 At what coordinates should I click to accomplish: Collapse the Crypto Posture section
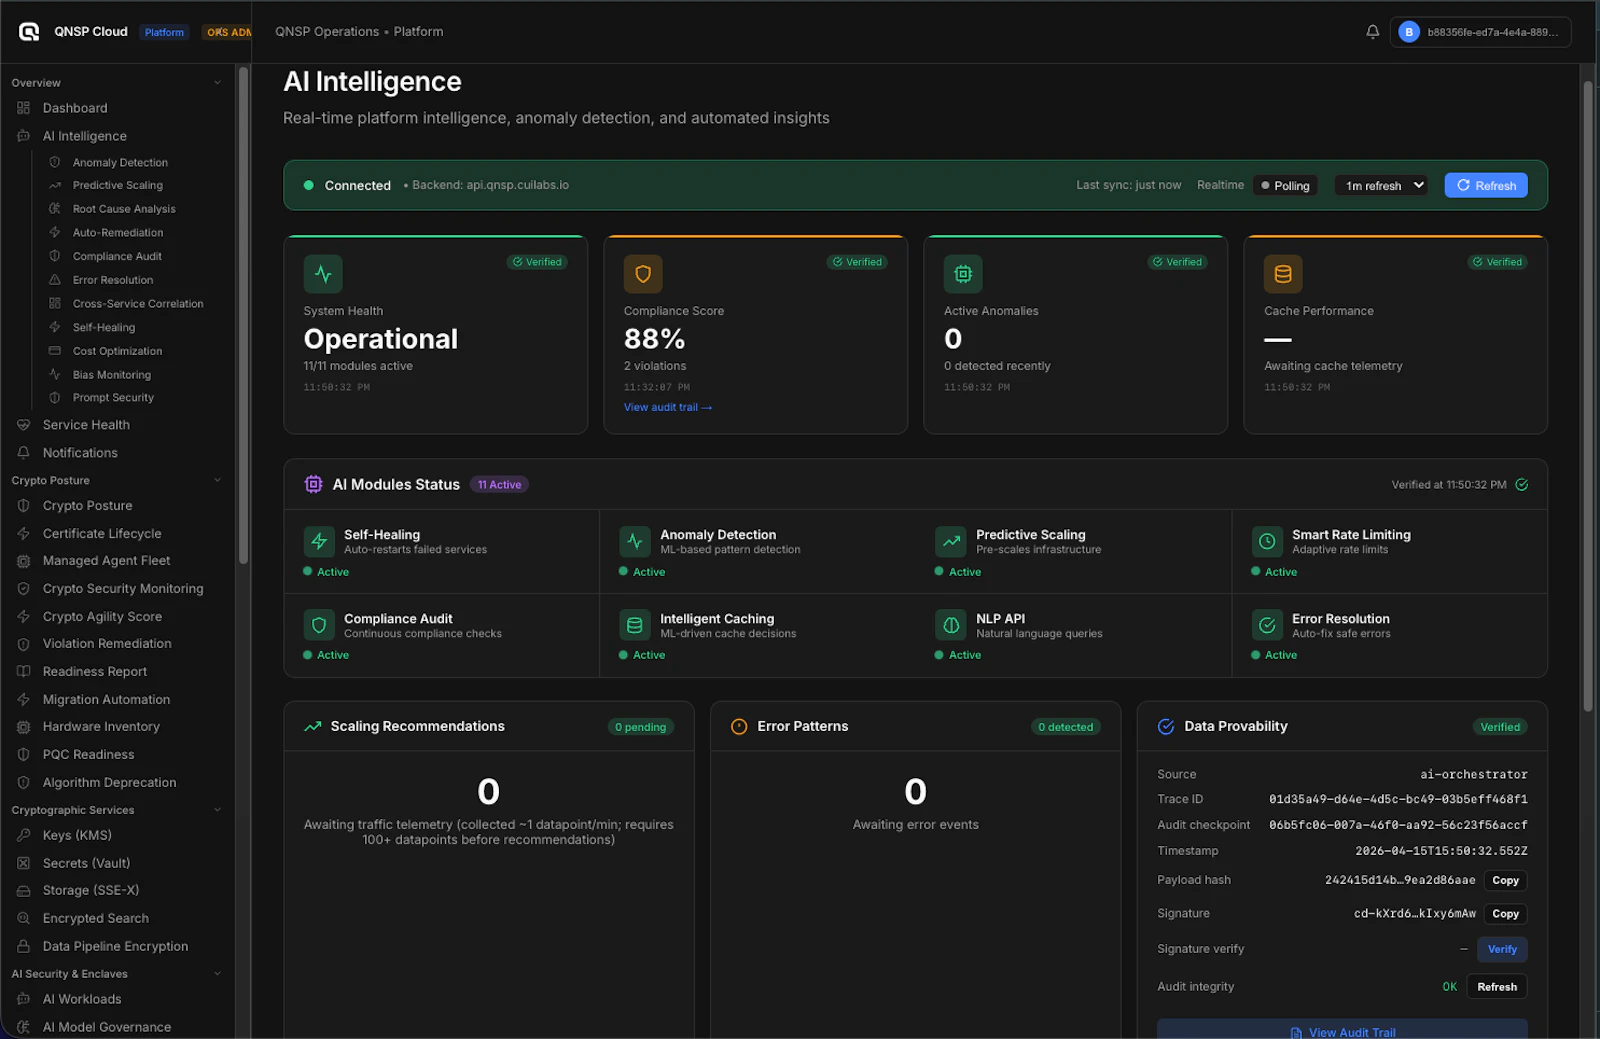(x=218, y=480)
